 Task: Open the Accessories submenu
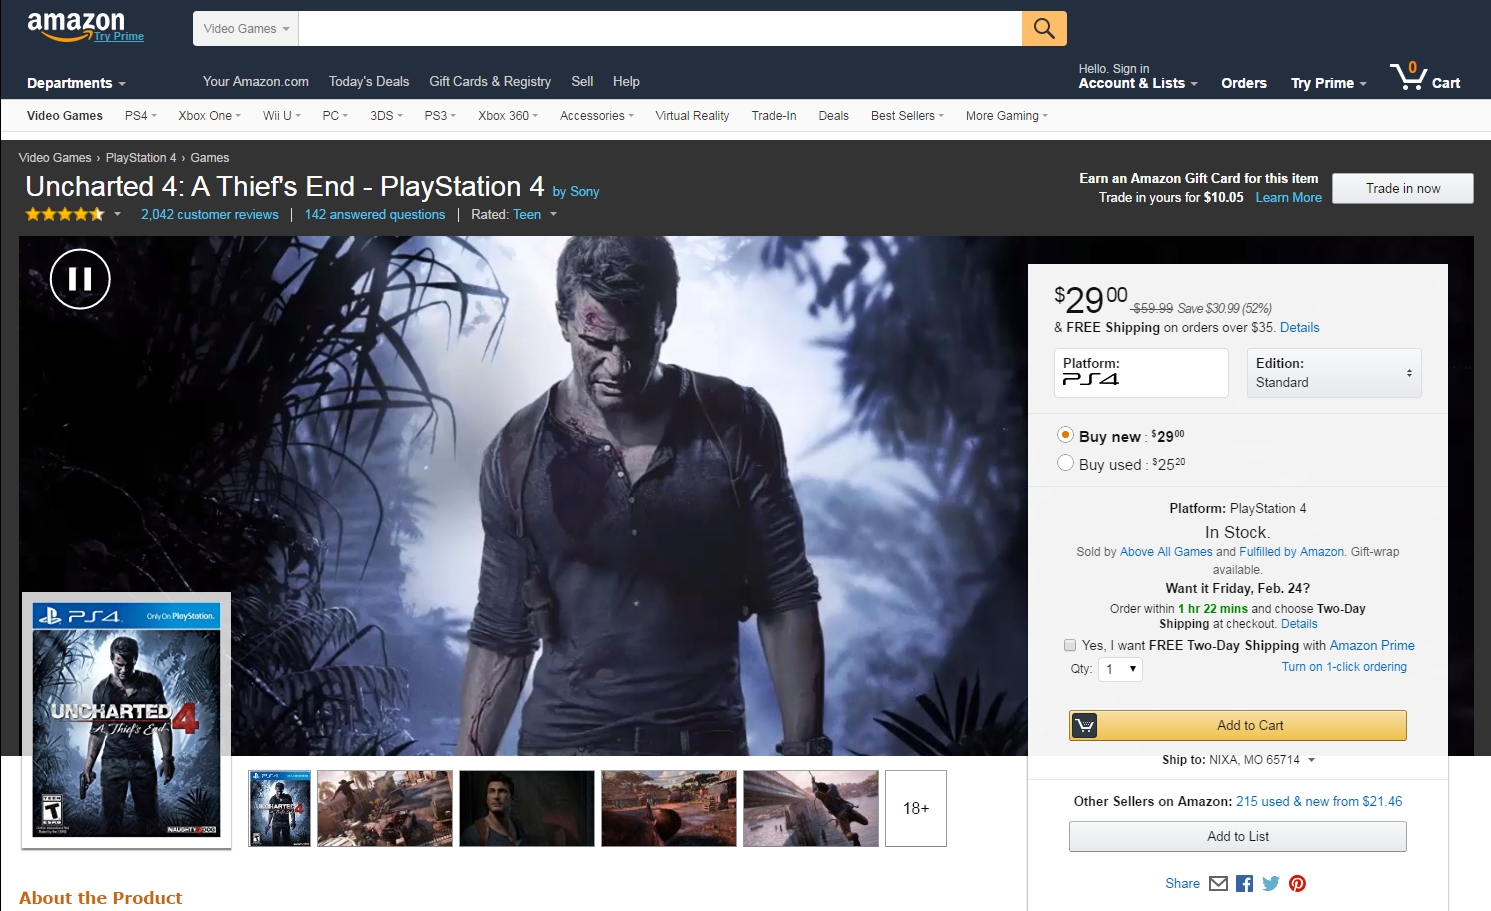point(597,116)
